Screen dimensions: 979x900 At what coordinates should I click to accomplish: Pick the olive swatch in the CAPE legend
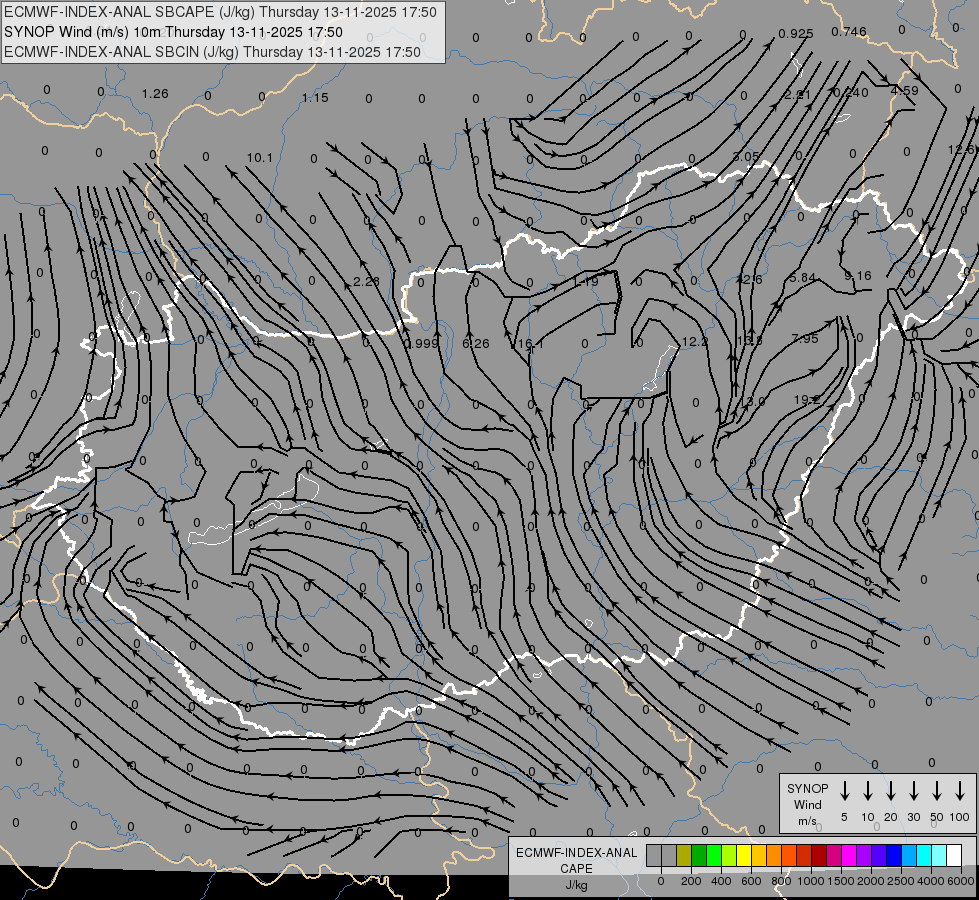684,856
